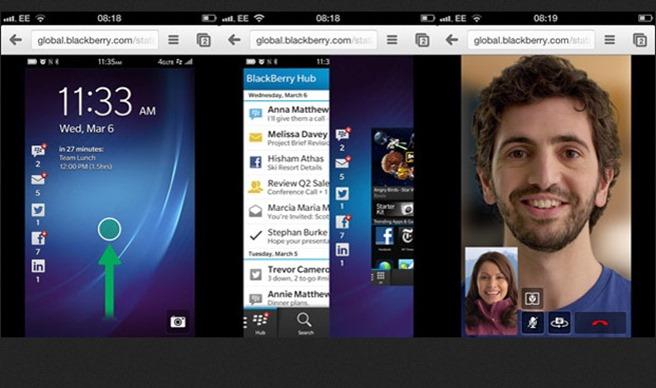656x388 pixels.
Task: Focus the URL field in the left browser panel
Action: (x=95, y=41)
